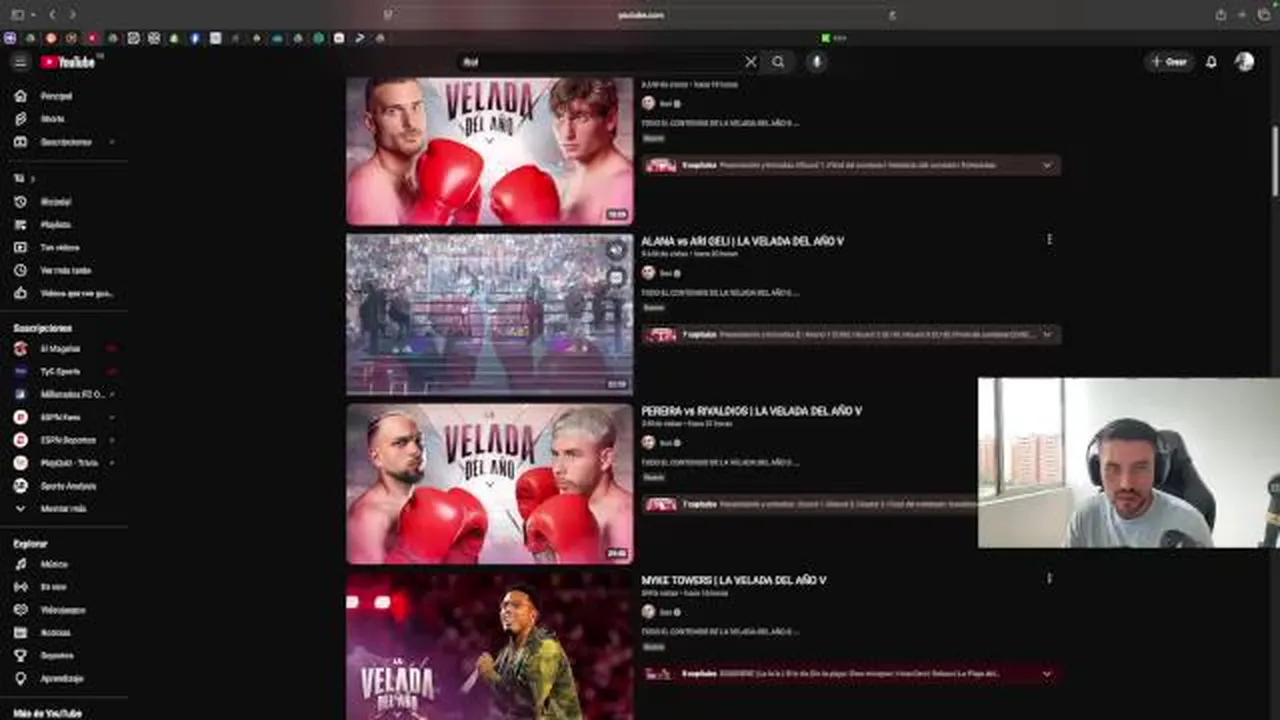1280x720 pixels.
Task: Open account avatar menu
Action: pyautogui.click(x=1244, y=62)
